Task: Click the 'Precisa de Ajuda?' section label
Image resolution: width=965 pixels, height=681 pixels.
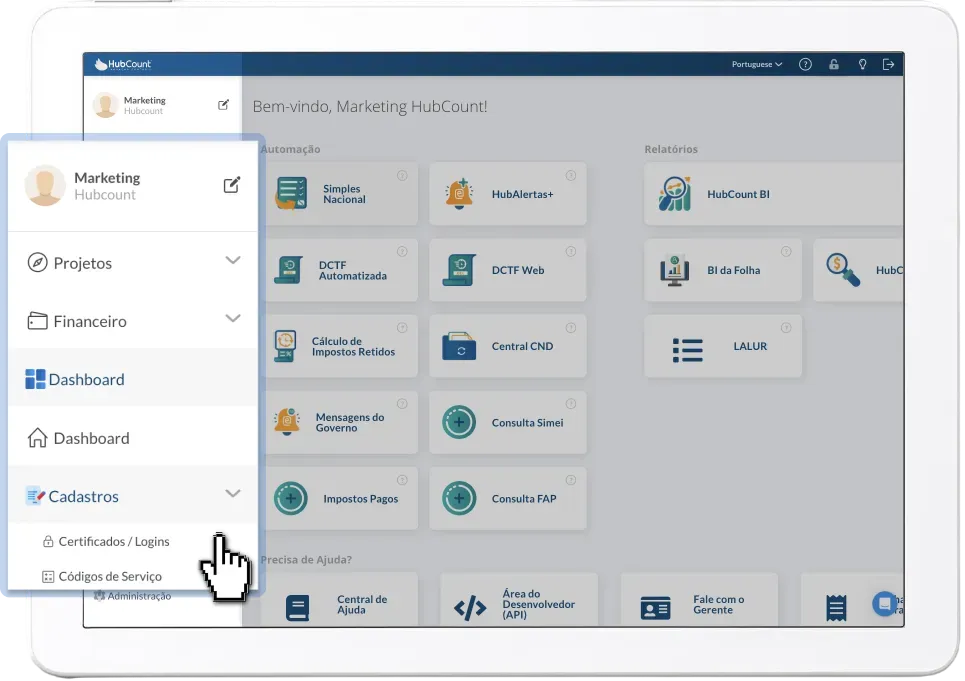Action: (306, 559)
